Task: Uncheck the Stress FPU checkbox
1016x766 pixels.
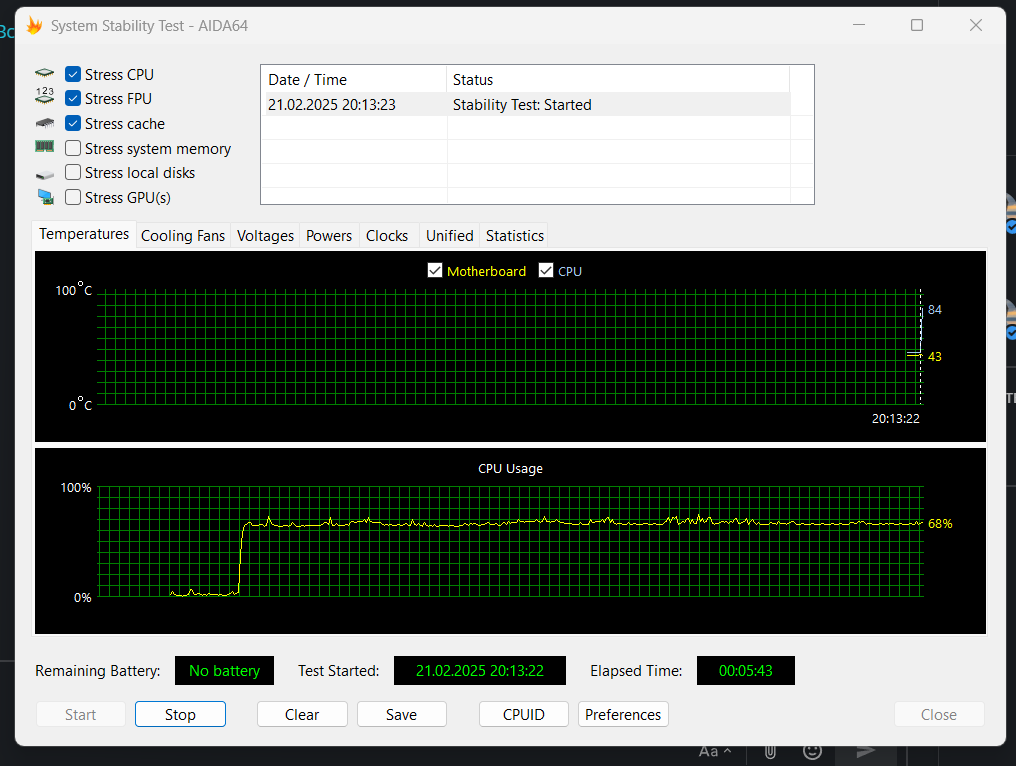Action: pyautogui.click(x=73, y=99)
